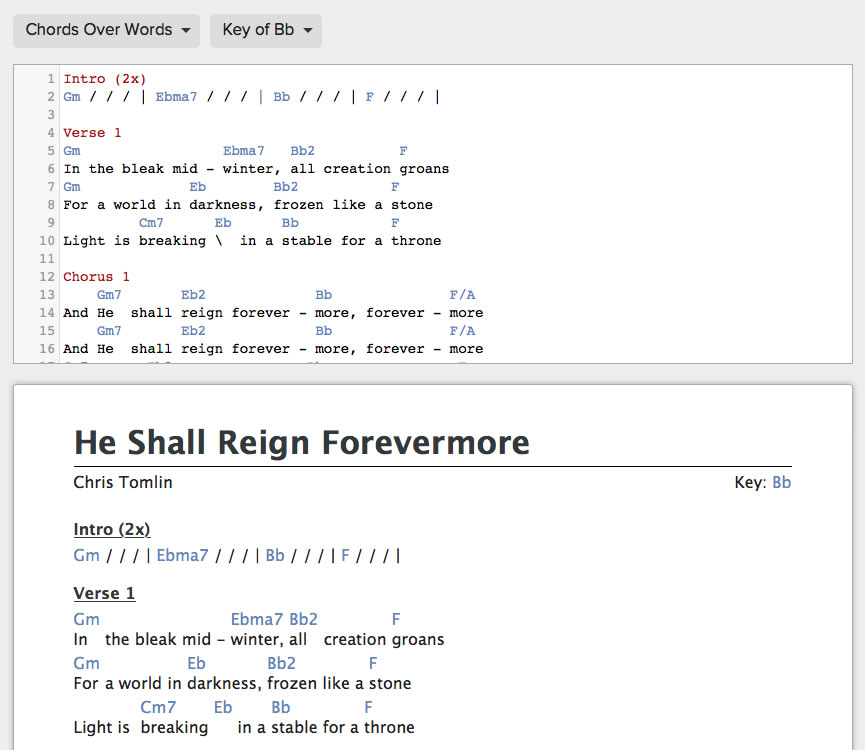Click the Bb link beside Key in preview

pos(781,482)
